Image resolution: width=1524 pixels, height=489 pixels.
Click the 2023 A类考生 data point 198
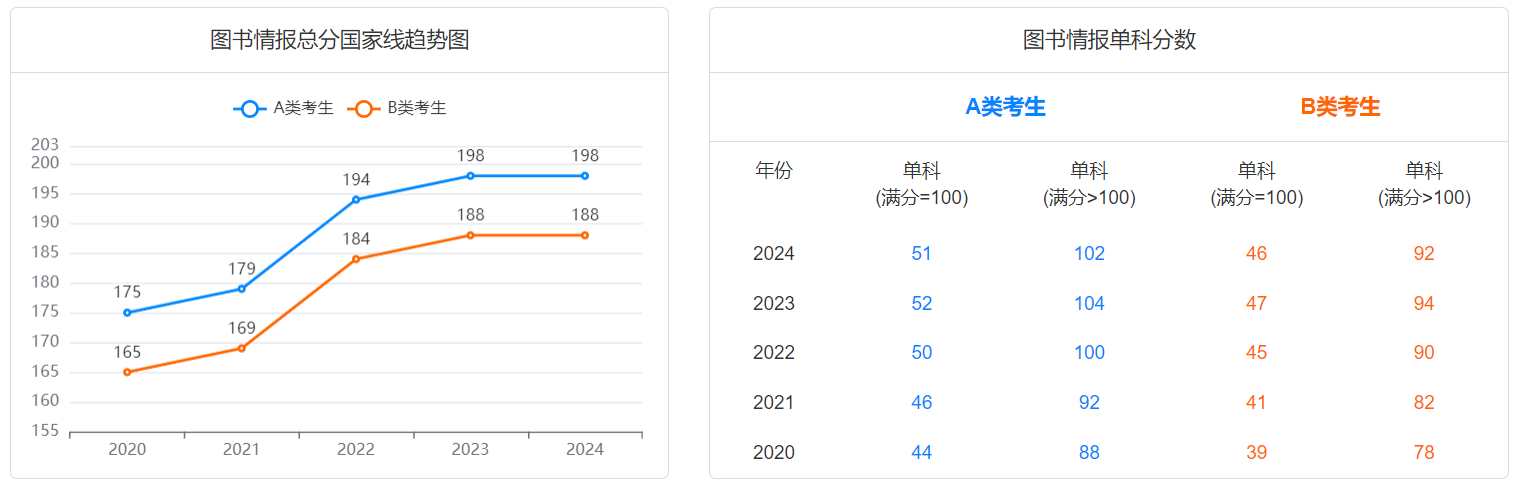pyautogui.click(x=470, y=176)
